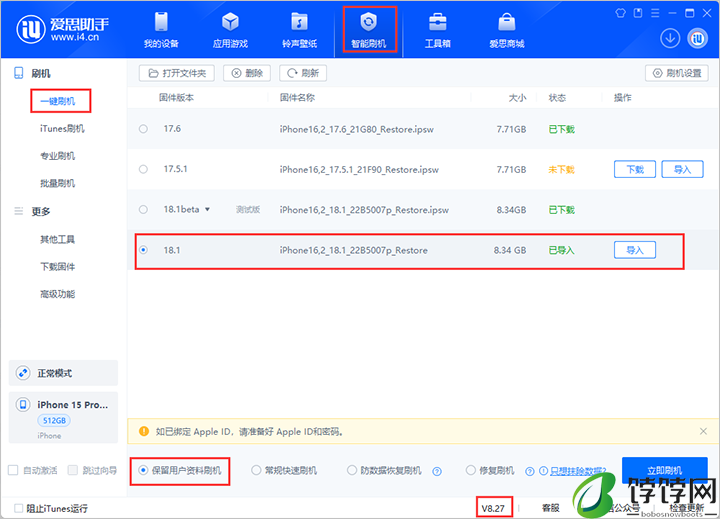Click help icon next to 防数据恢复刷机
The height and width of the screenshot is (519, 720).
point(437,471)
